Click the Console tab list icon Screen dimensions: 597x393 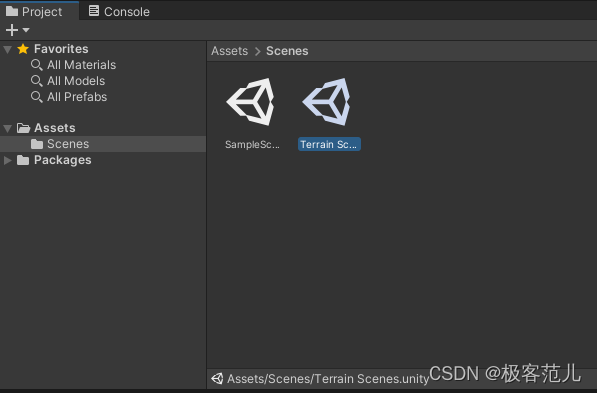point(94,11)
